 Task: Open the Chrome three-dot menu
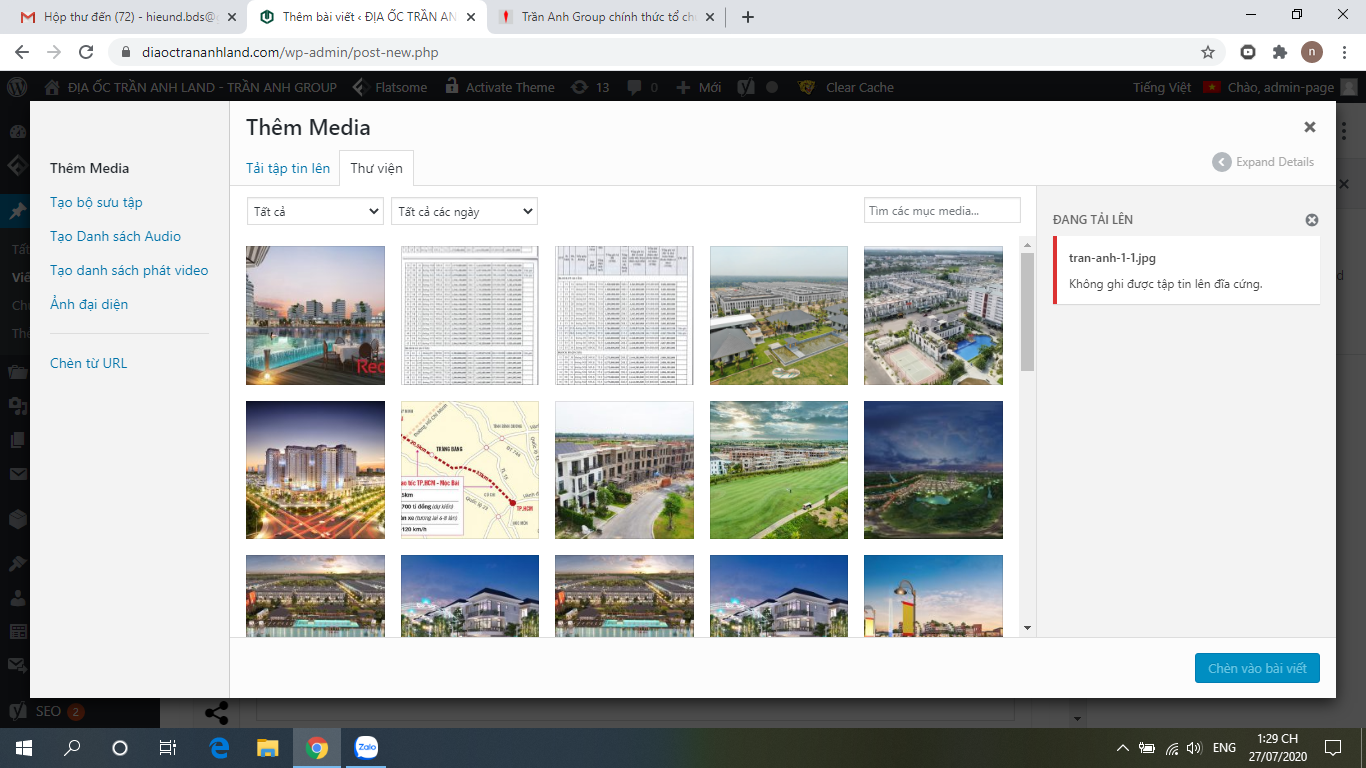(1344, 52)
